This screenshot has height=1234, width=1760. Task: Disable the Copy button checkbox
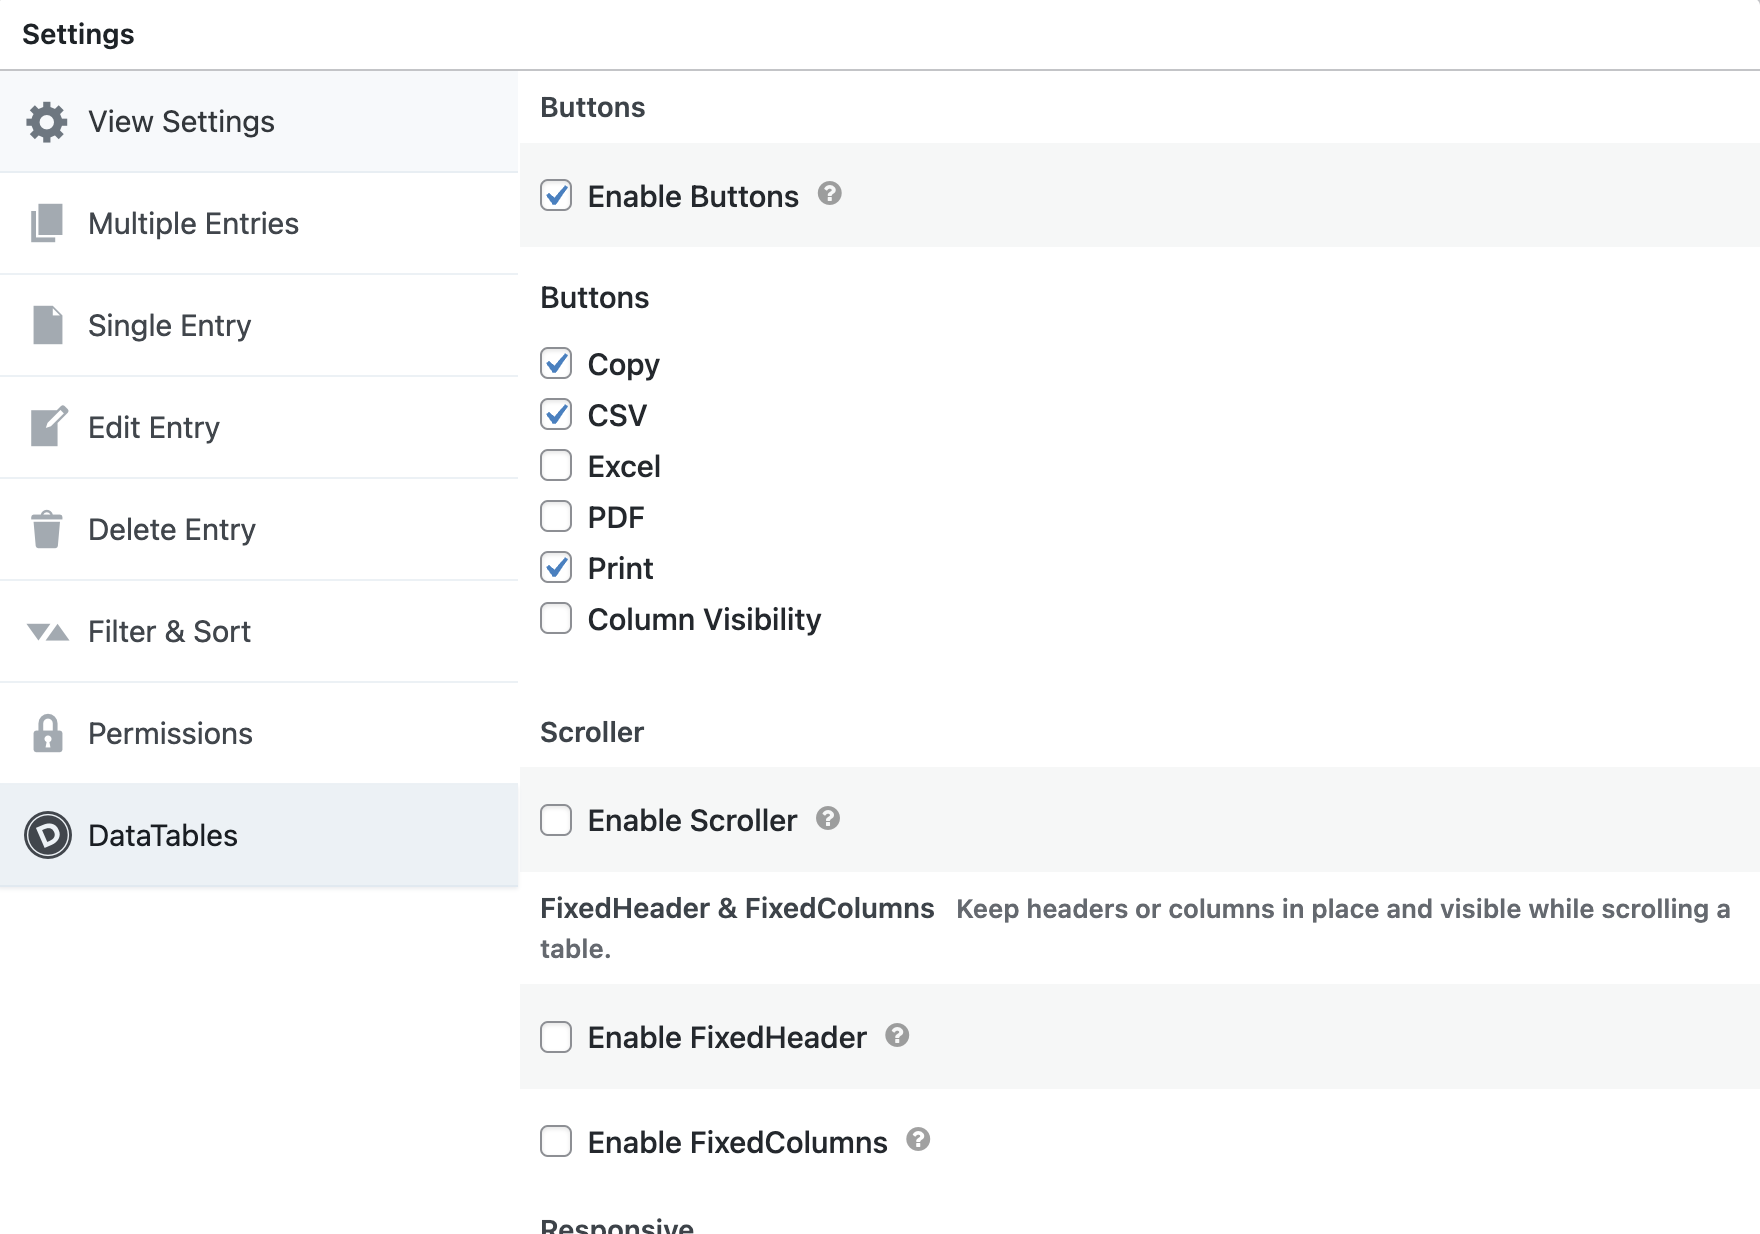pos(556,364)
